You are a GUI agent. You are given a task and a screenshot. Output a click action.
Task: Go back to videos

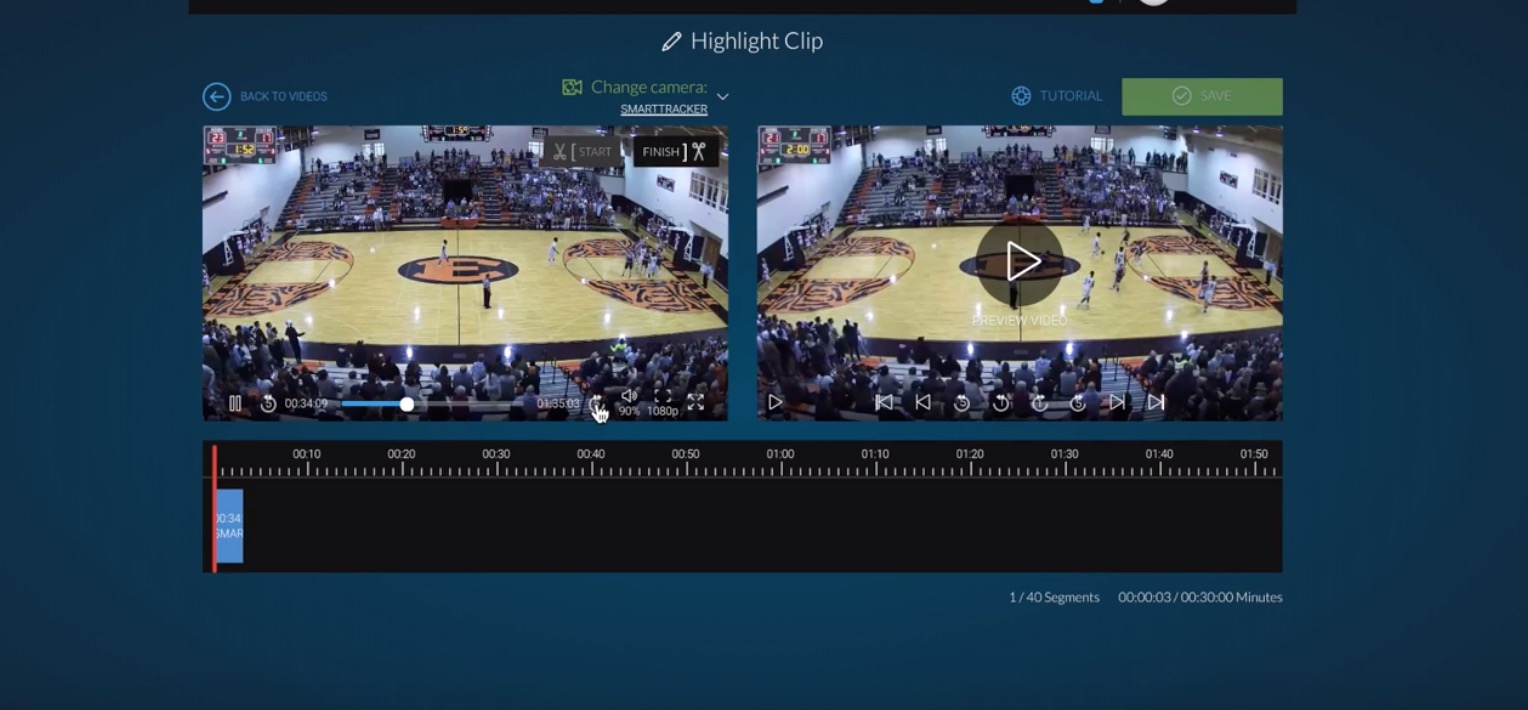point(264,96)
